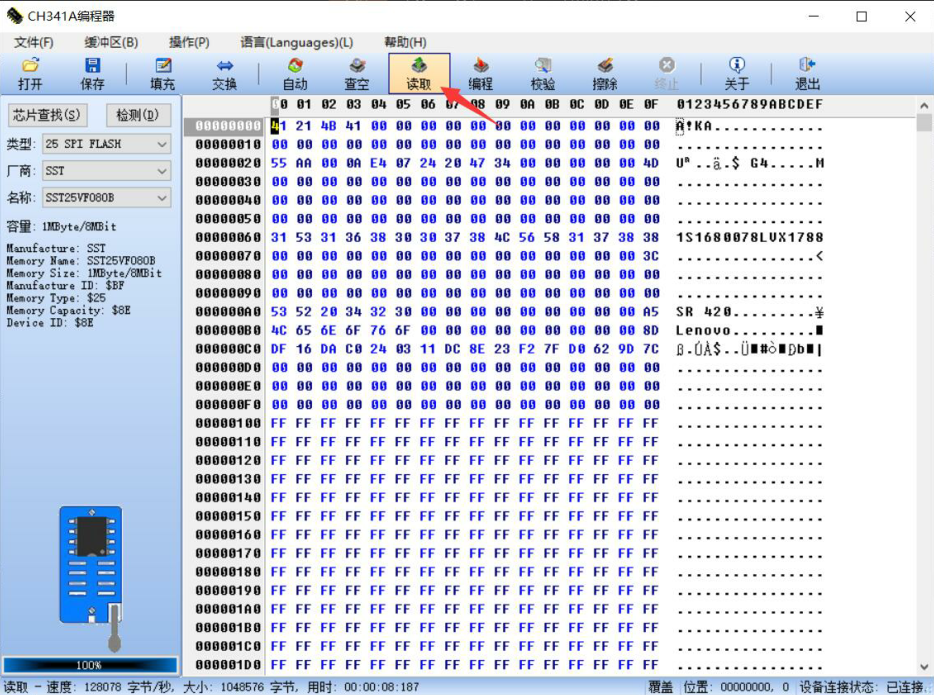Click the 检测(D) detect button
The image size is (934, 695).
coord(138,115)
